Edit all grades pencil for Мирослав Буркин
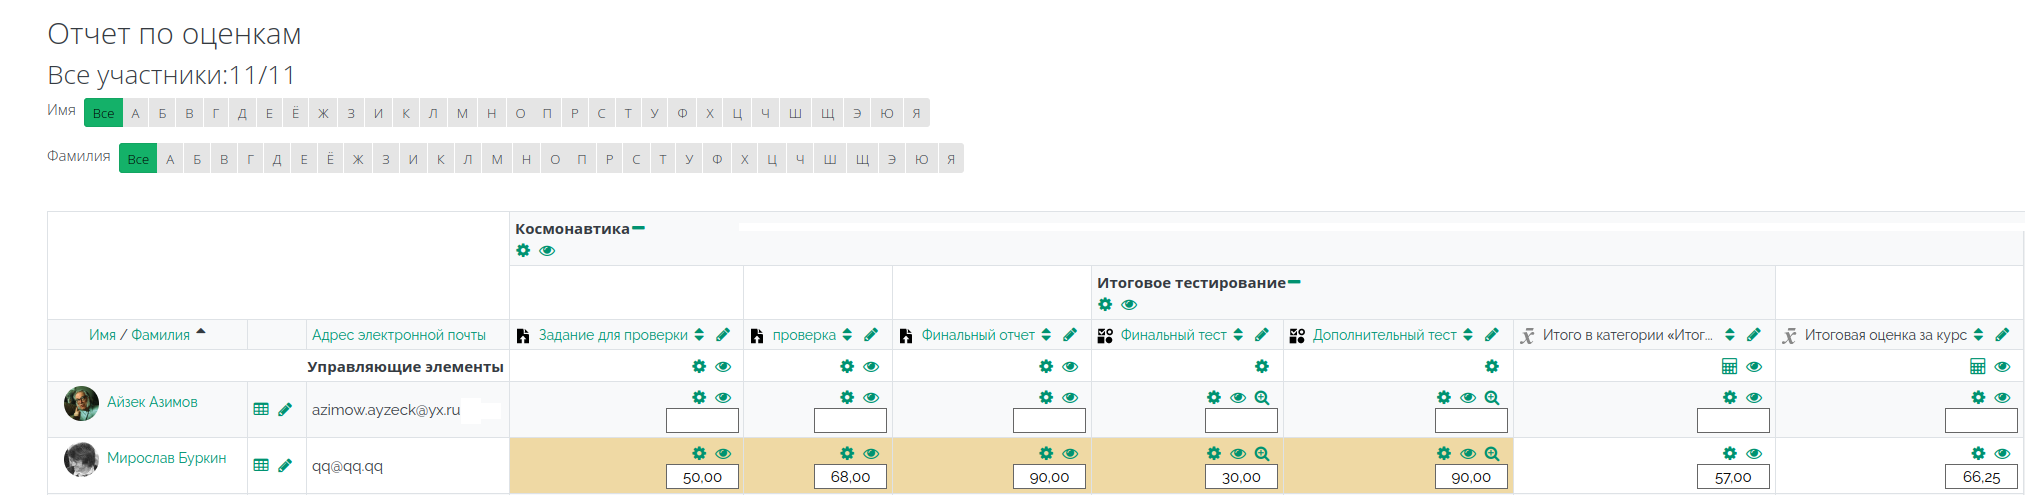Viewport: 2025px width, 495px height. pyautogui.click(x=285, y=465)
